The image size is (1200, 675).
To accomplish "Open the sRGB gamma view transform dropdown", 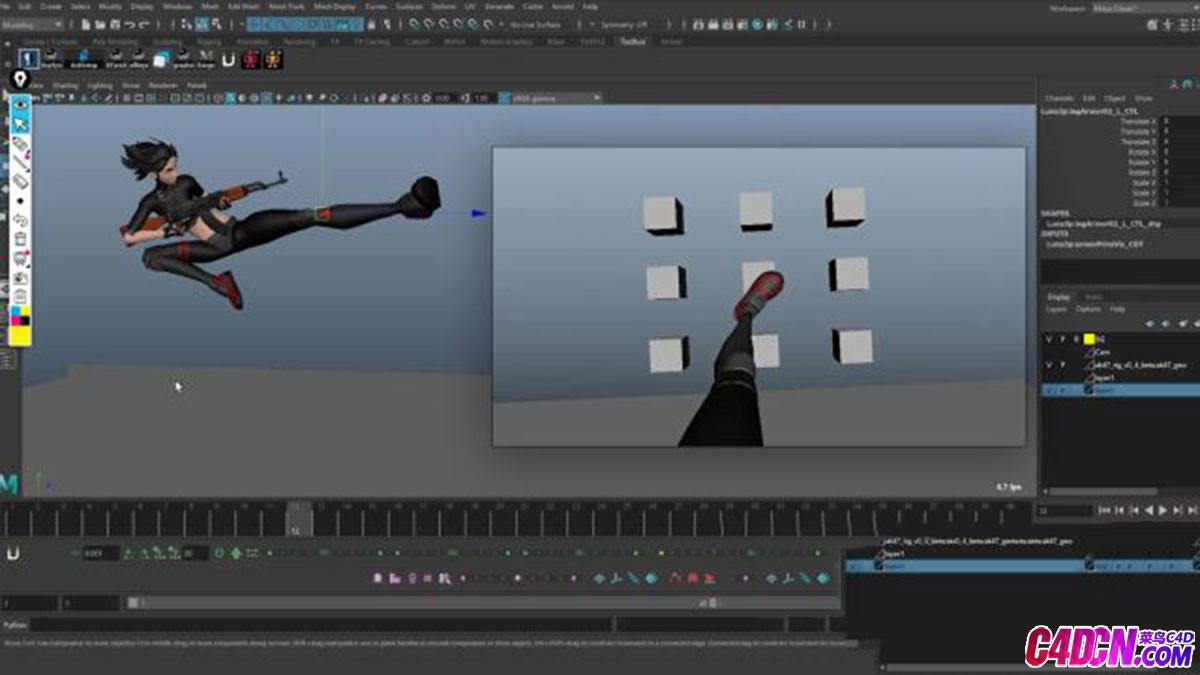I will coord(556,98).
